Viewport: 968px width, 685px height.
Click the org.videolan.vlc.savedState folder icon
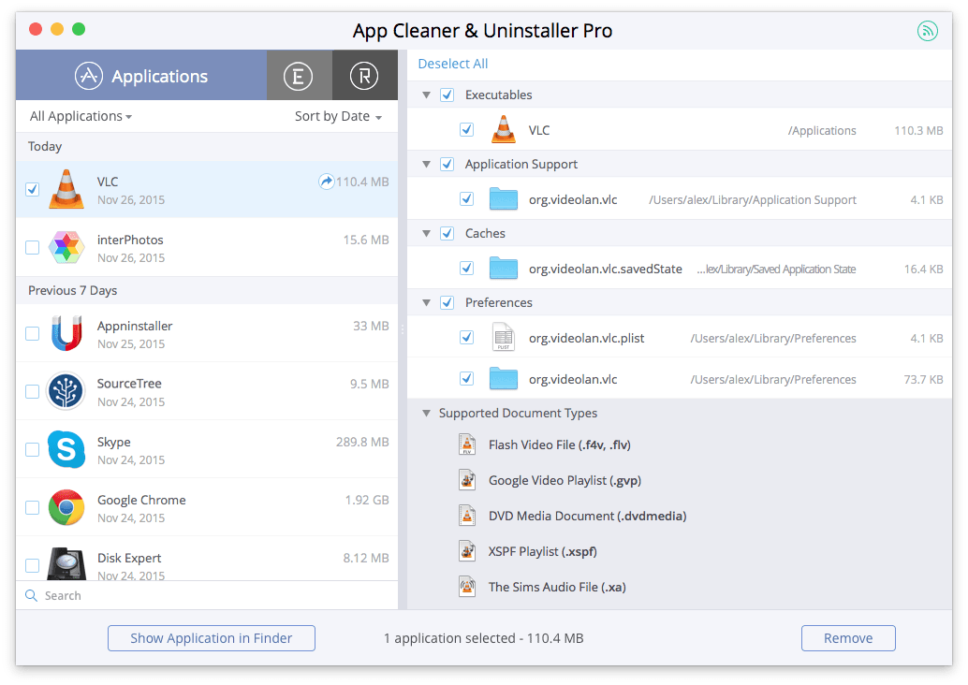point(503,268)
